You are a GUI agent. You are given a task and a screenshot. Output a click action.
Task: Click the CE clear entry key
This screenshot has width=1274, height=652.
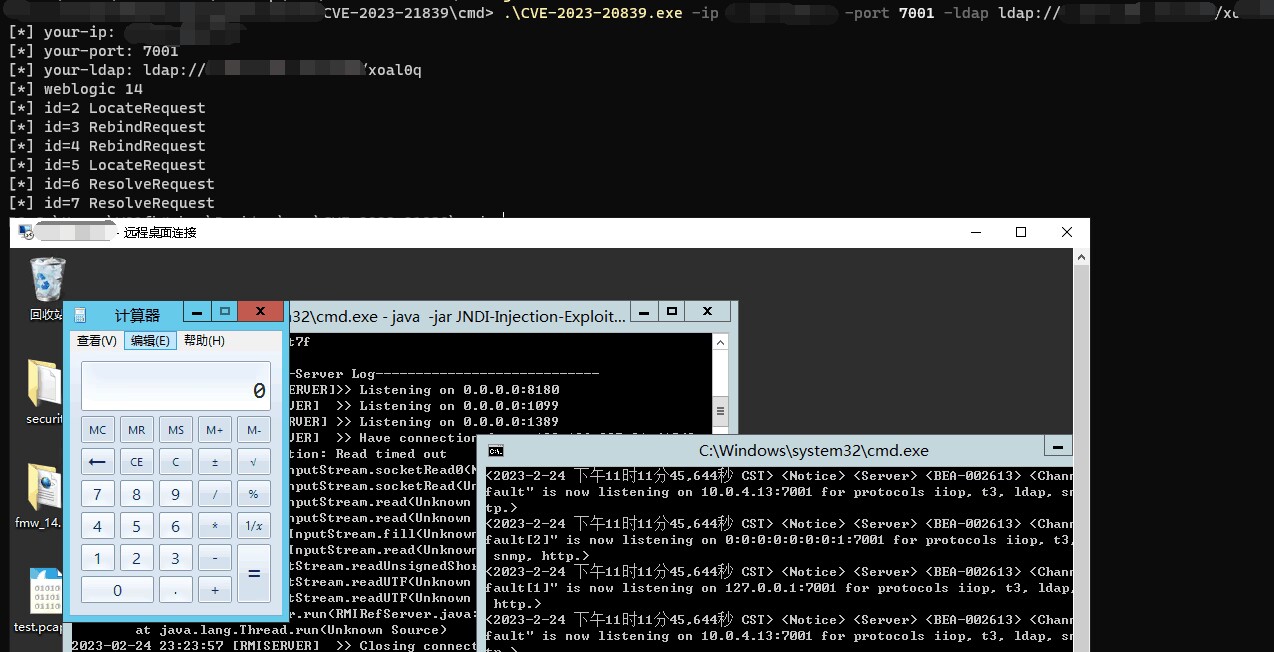(137, 462)
